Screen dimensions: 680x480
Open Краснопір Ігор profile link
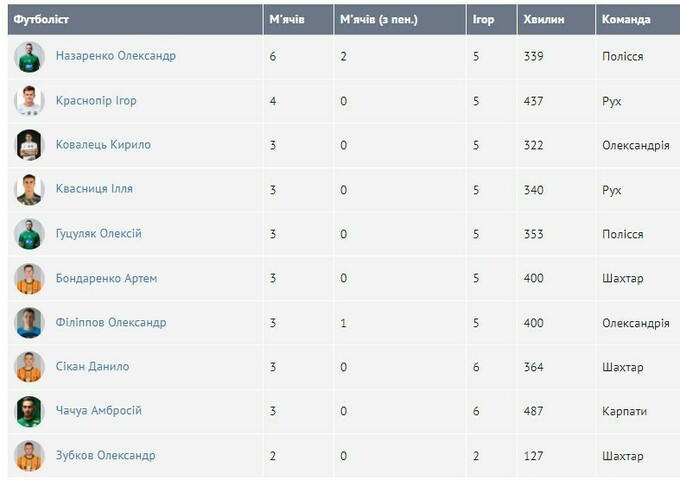pyautogui.click(x=96, y=101)
